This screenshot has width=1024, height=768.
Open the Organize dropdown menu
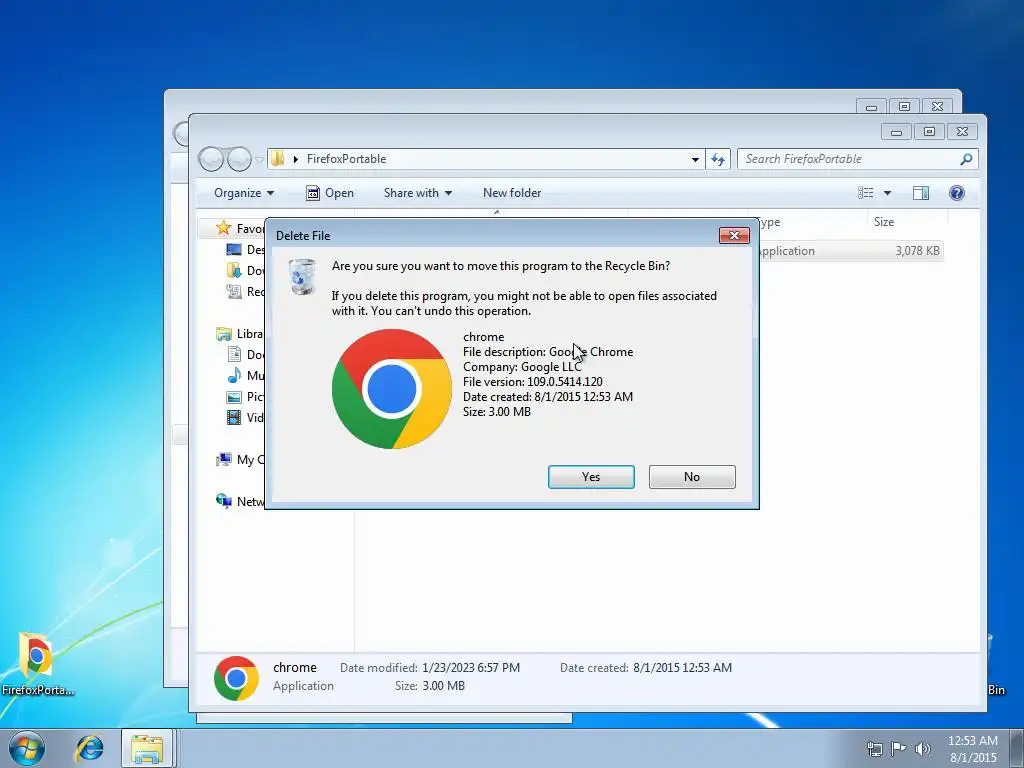pos(244,193)
